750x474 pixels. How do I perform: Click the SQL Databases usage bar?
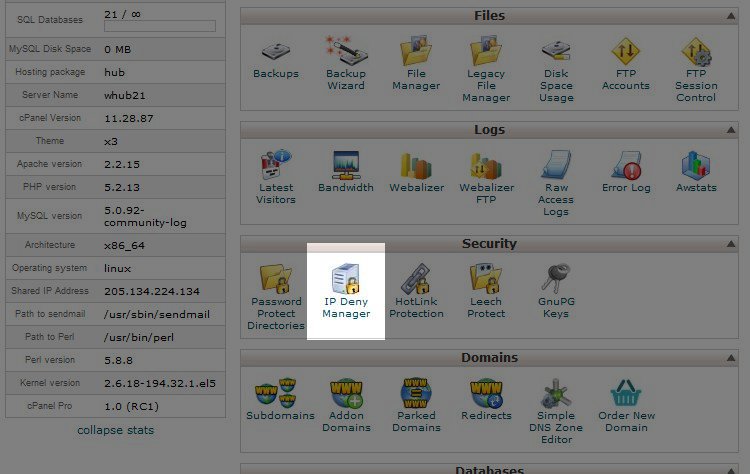(158, 26)
